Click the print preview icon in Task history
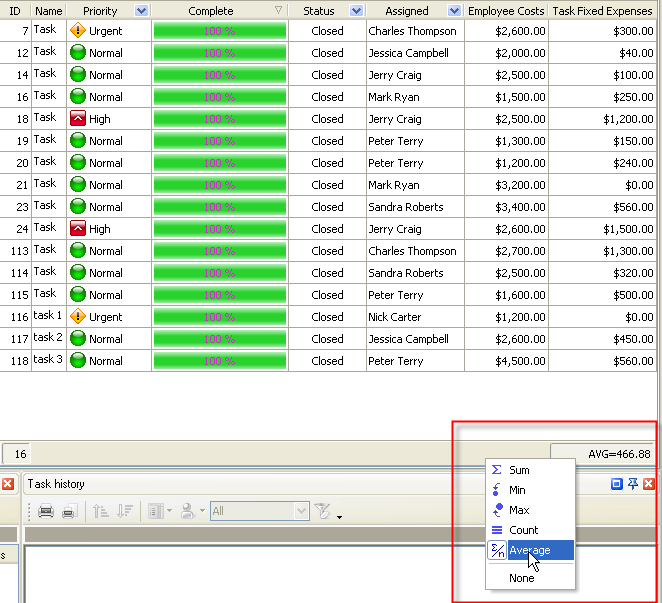The height and width of the screenshot is (603, 662). (x=69, y=511)
